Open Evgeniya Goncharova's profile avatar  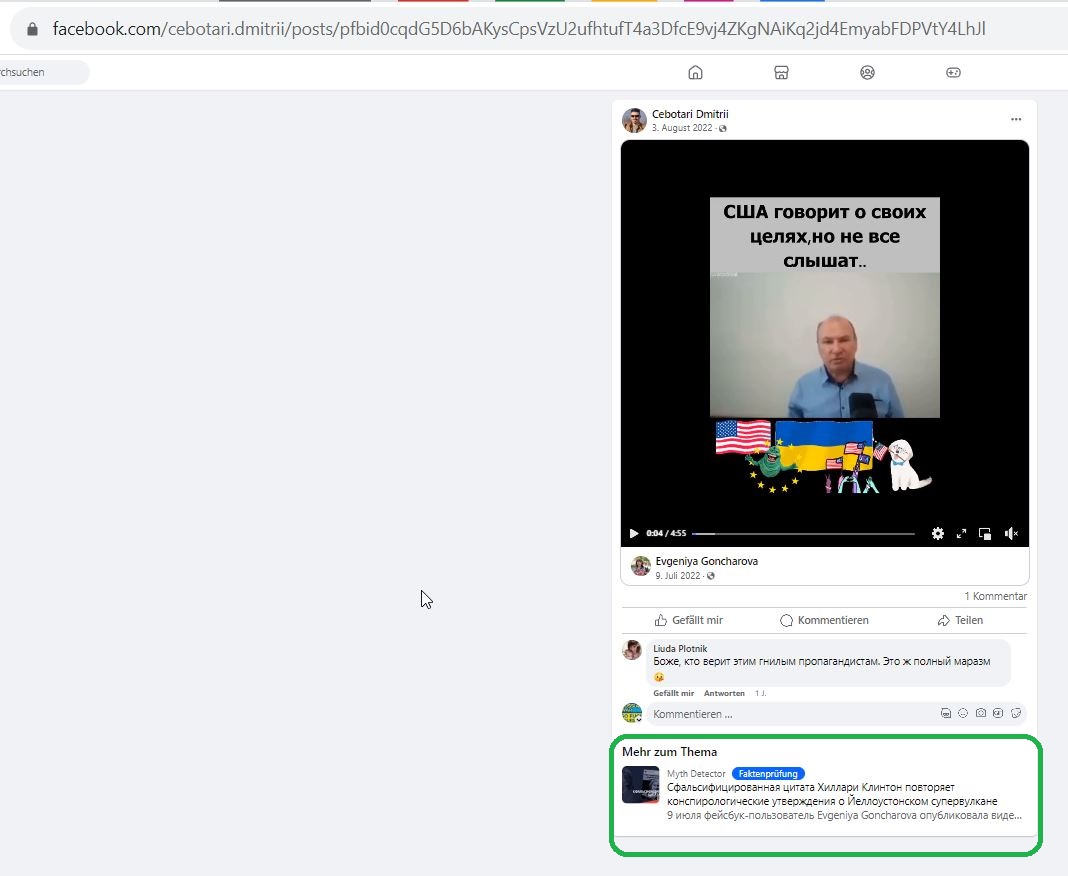[640, 566]
